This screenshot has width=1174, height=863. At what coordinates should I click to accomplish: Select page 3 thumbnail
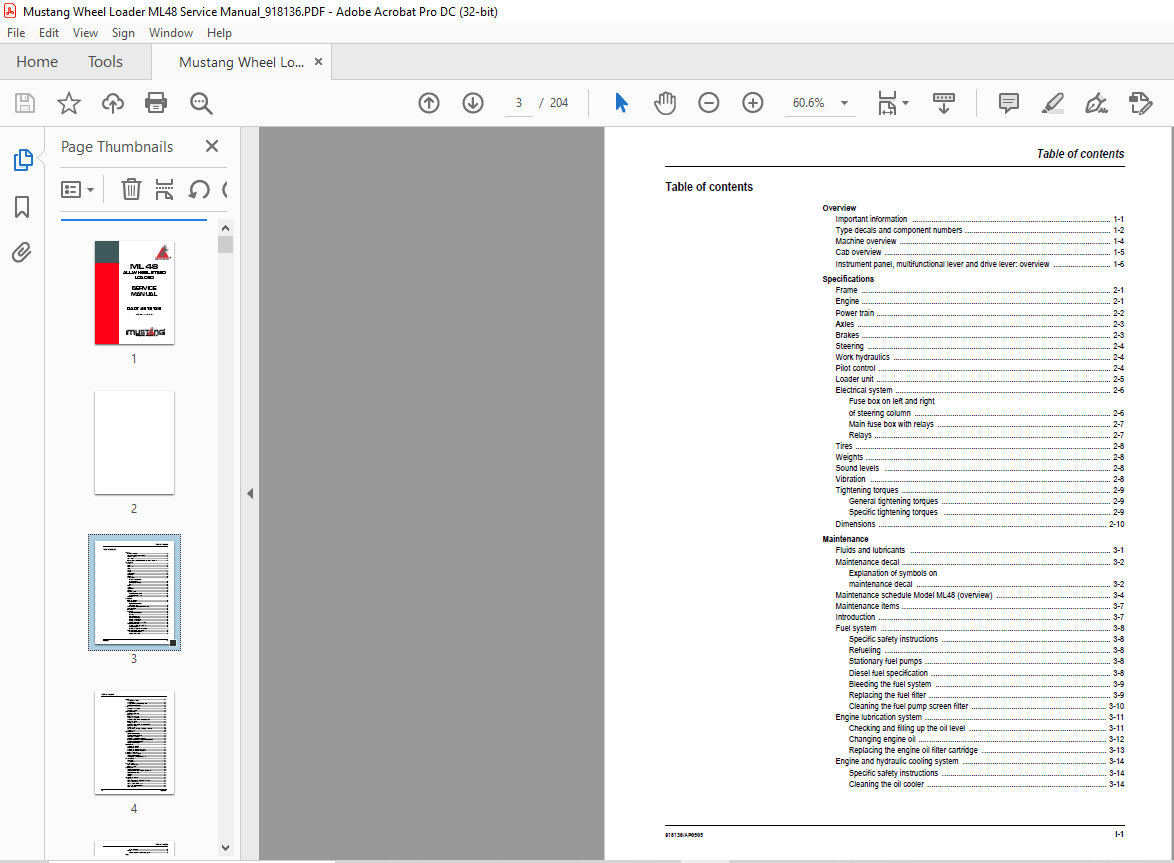(134, 592)
